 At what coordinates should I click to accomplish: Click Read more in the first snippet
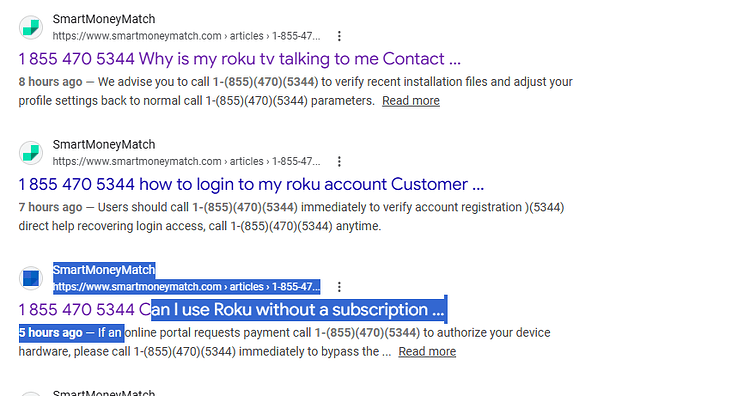point(411,101)
